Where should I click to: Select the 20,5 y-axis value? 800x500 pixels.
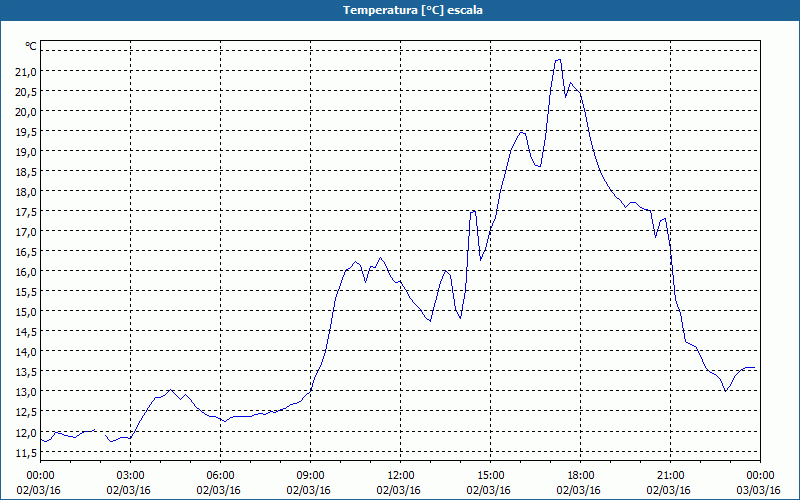point(26,92)
